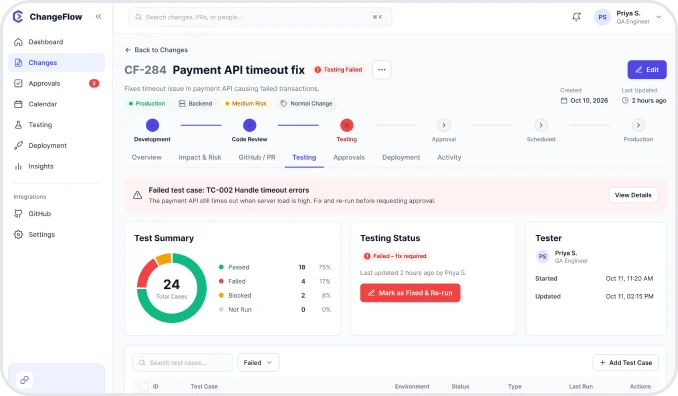This screenshot has width=678, height=396.
Task: Click the calendar icon beside Oct 10, 2026
Action: click(x=564, y=100)
